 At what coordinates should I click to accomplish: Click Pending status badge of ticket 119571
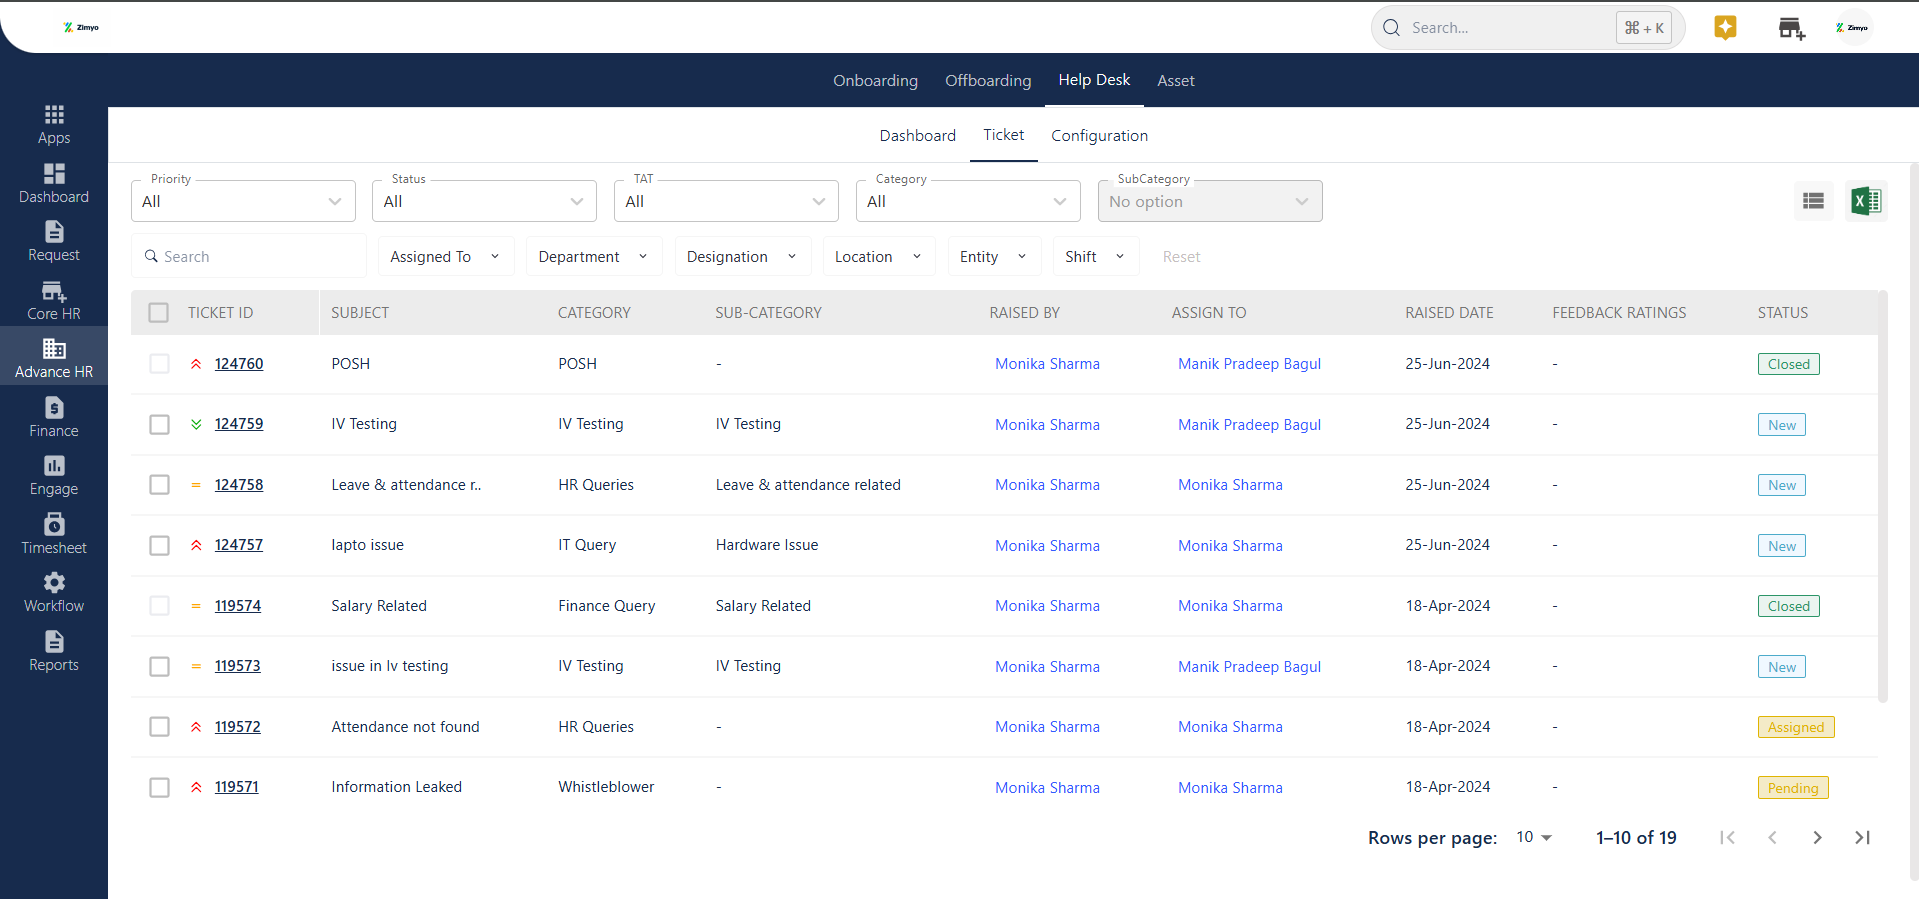[1793, 788]
